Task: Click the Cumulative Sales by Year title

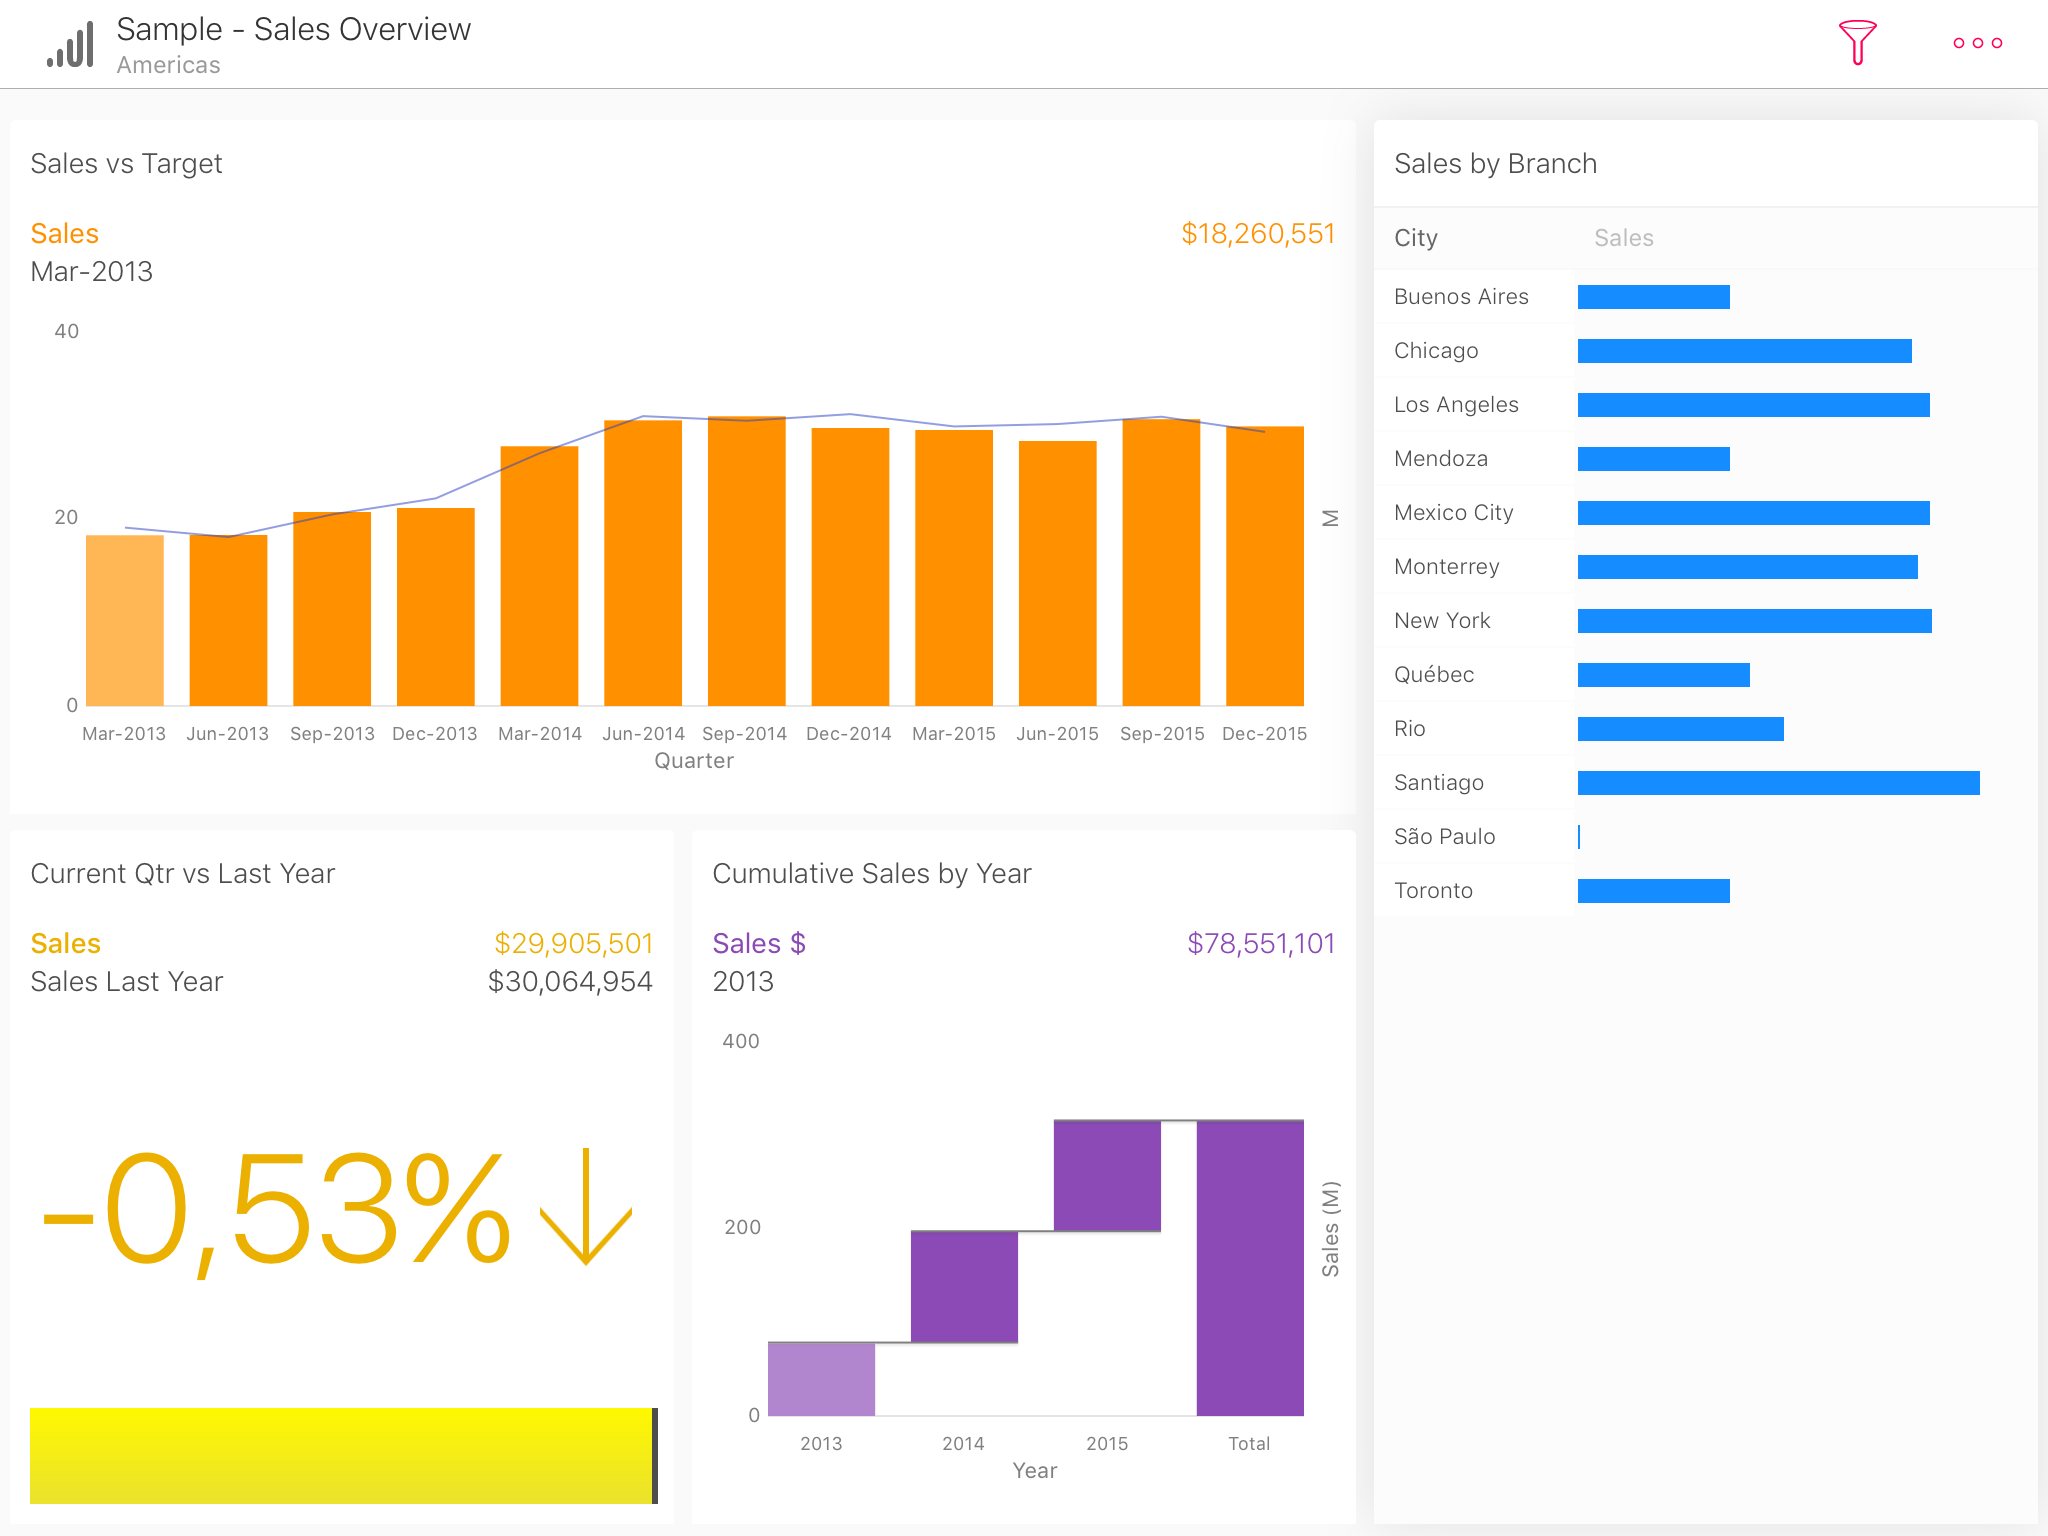Action: 871,874
